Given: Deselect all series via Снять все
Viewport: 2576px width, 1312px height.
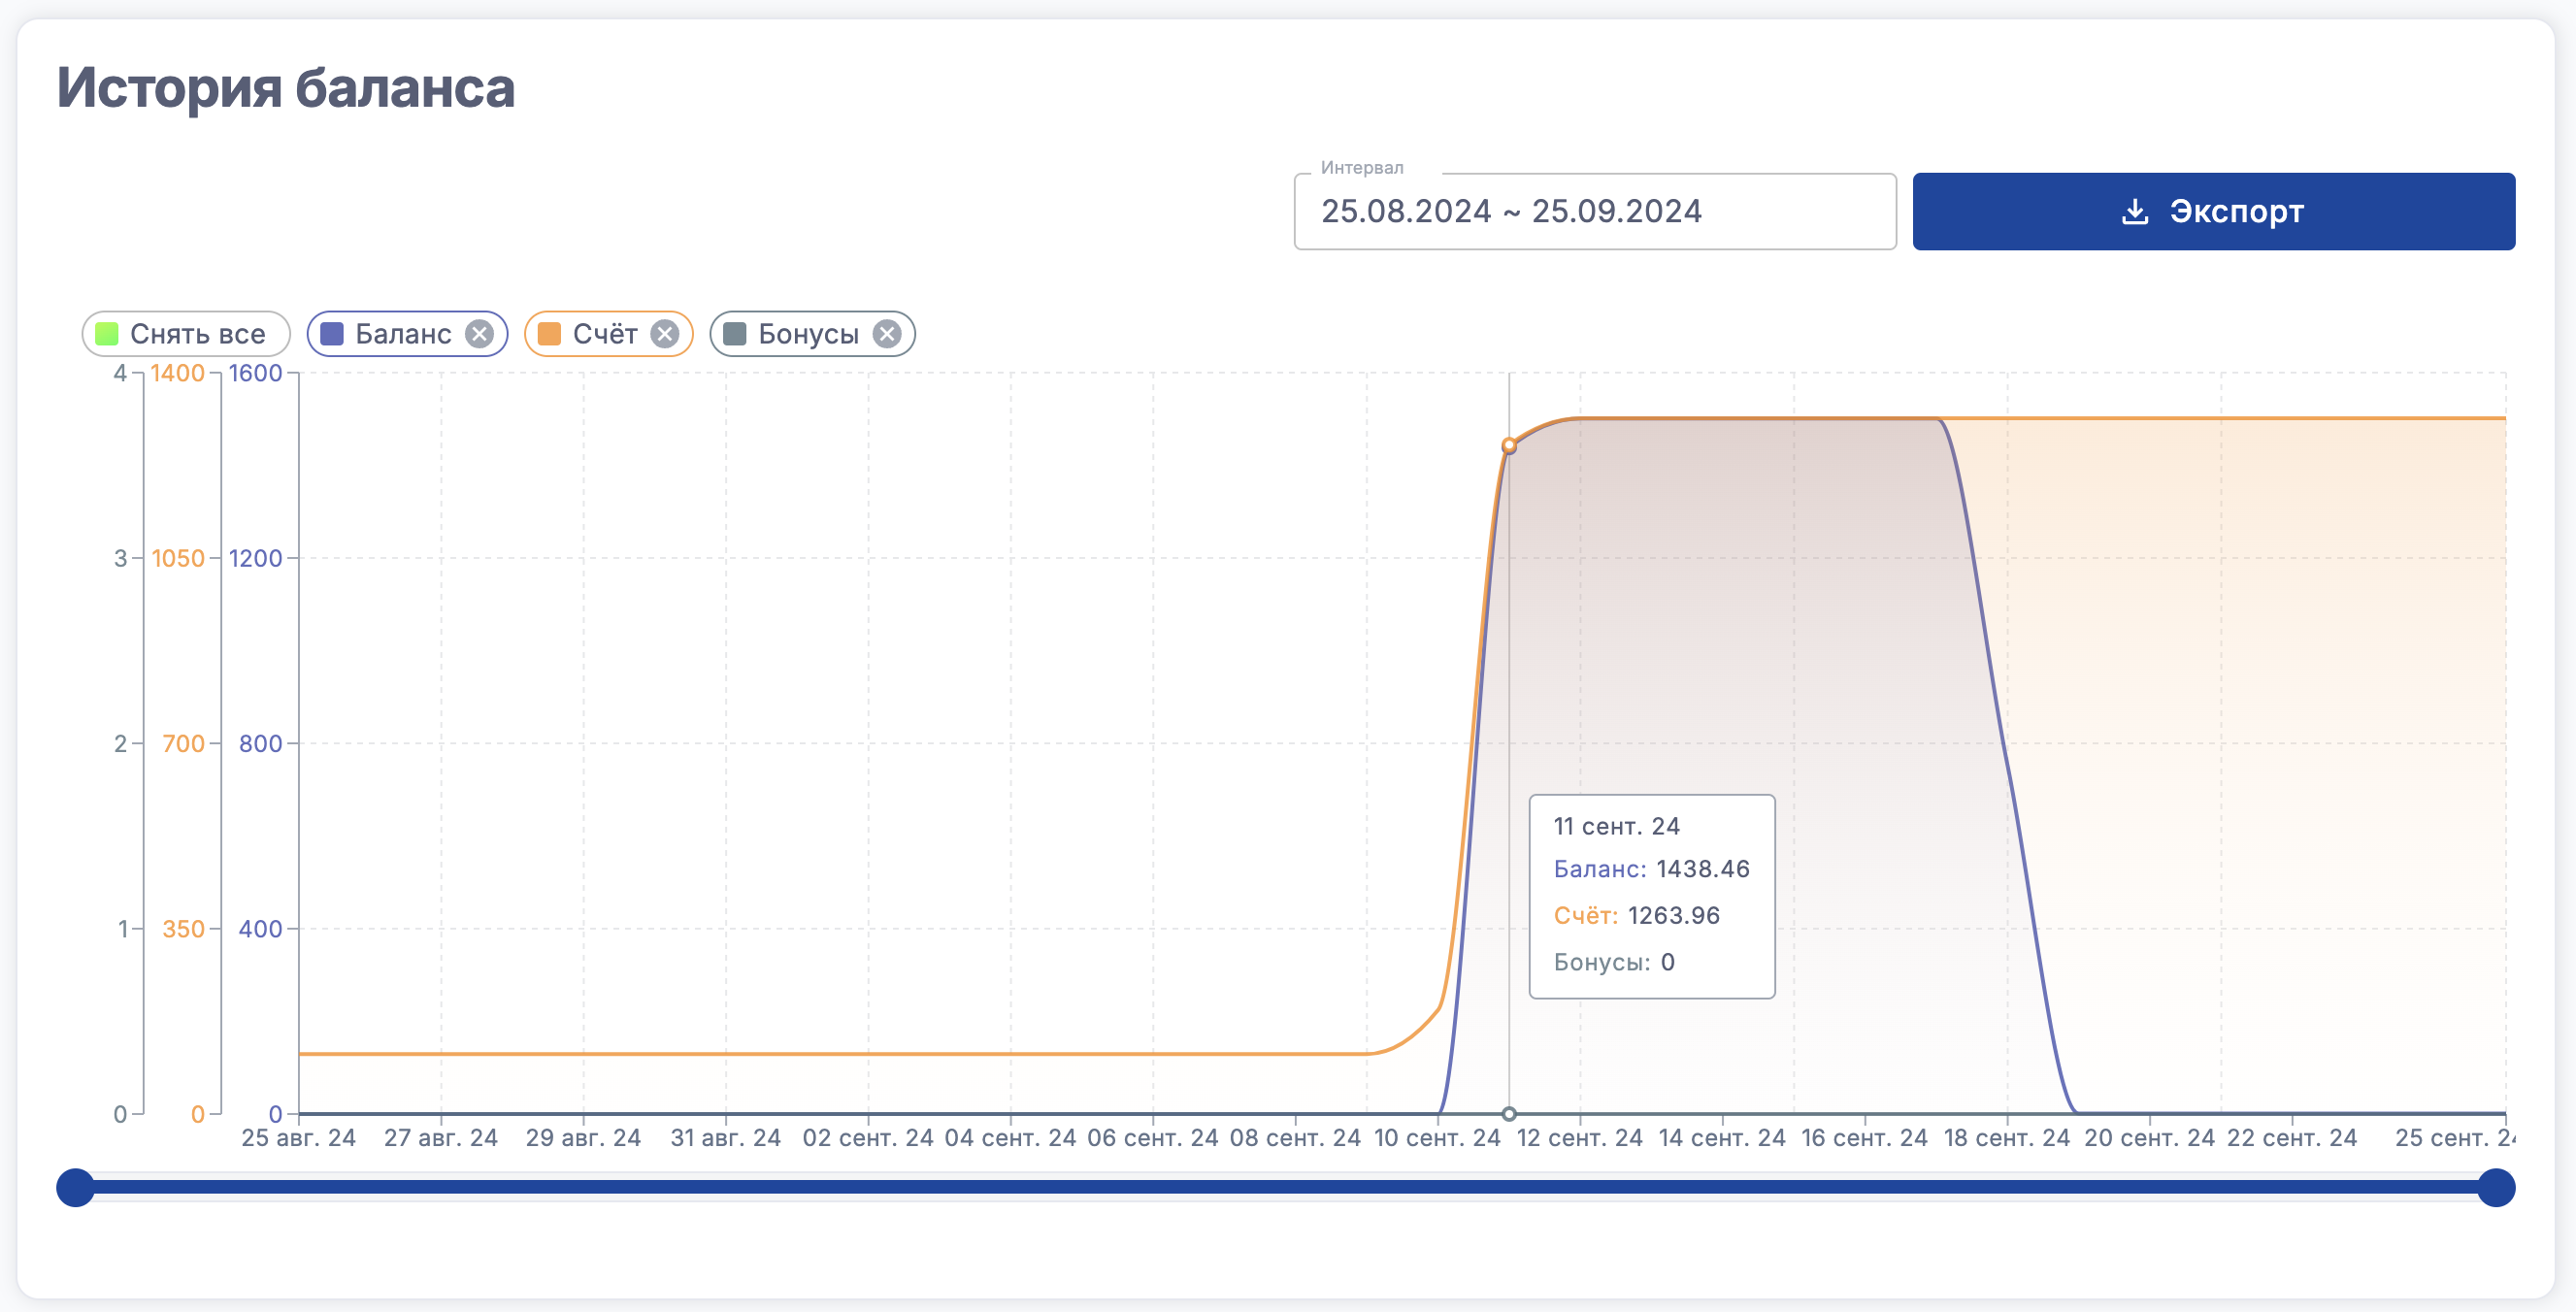Looking at the screenshot, I should [197, 334].
